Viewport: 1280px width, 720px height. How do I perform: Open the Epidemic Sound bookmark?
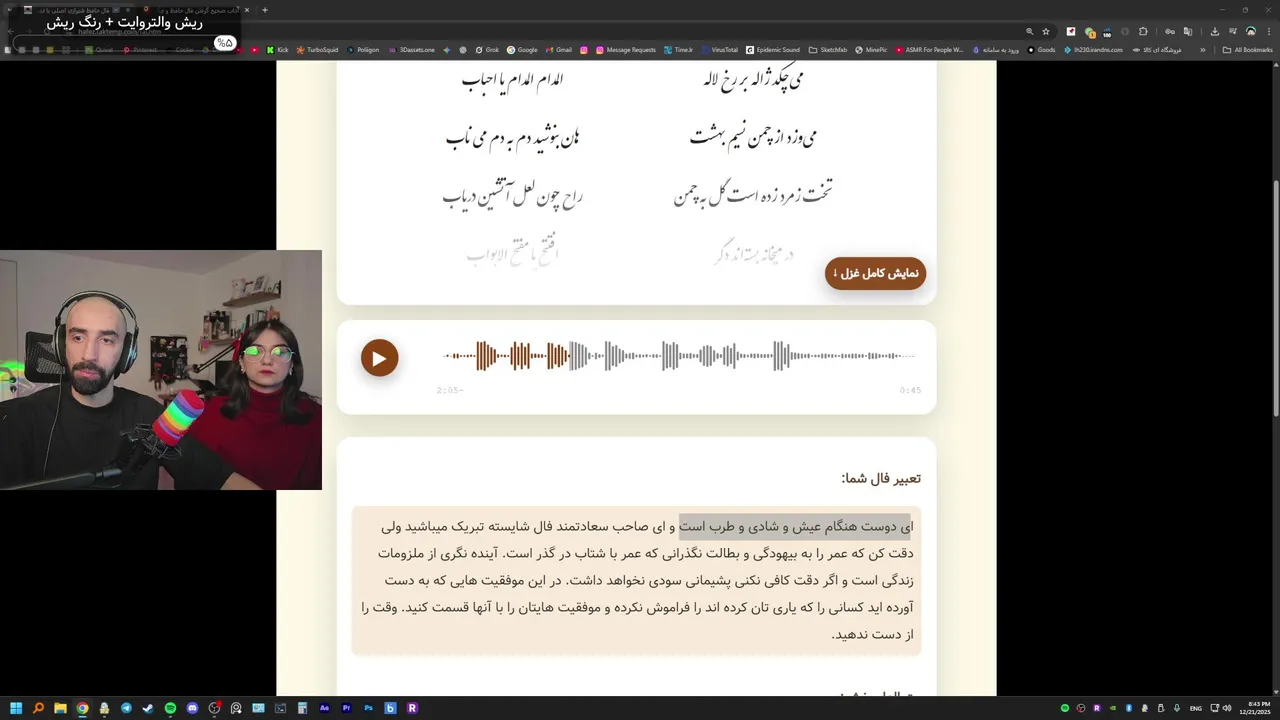point(772,50)
